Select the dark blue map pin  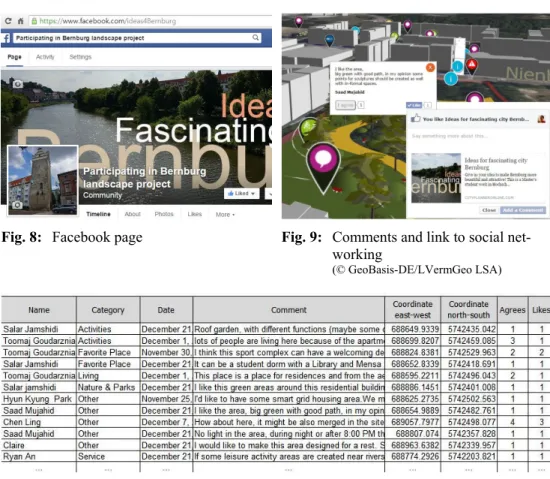tap(330, 40)
